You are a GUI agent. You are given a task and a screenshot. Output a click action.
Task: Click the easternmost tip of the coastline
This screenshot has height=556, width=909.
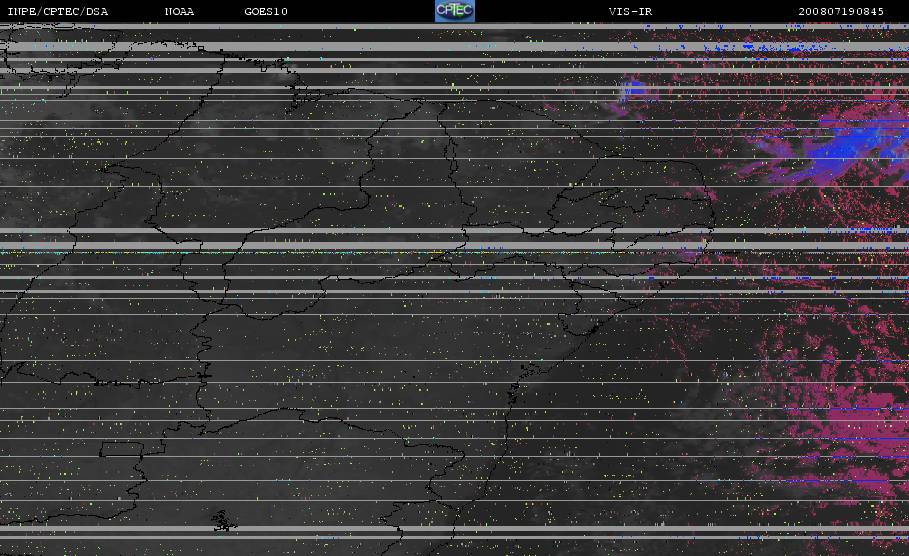[x=714, y=217]
